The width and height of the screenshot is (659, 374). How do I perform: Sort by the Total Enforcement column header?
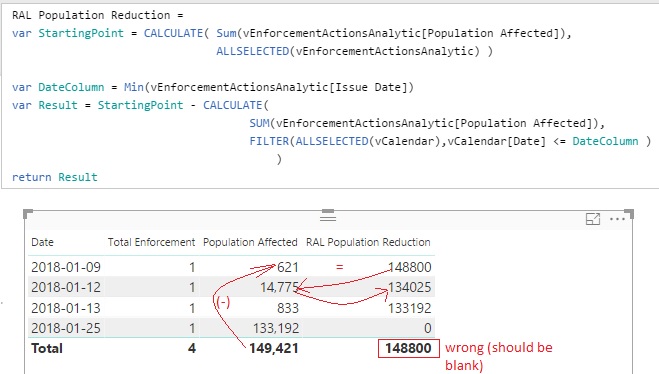point(151,242)
